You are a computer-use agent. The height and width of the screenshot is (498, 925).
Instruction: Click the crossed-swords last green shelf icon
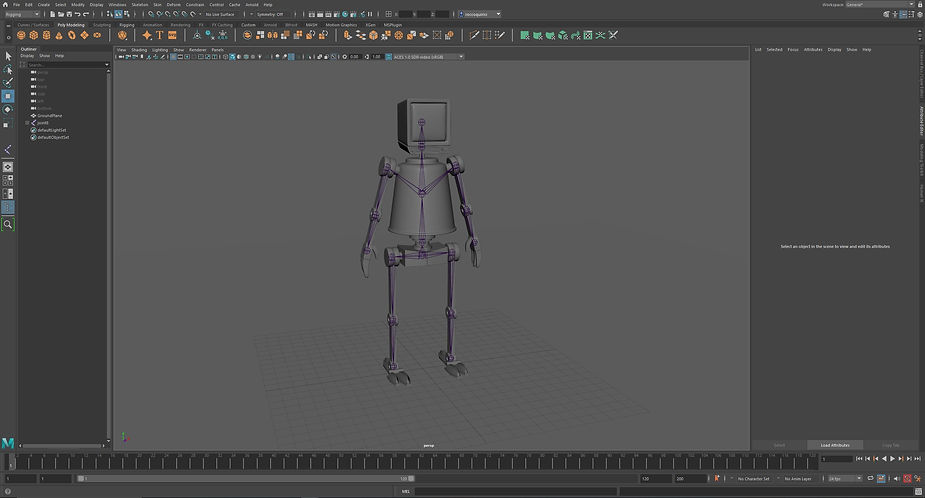[614, 35]
